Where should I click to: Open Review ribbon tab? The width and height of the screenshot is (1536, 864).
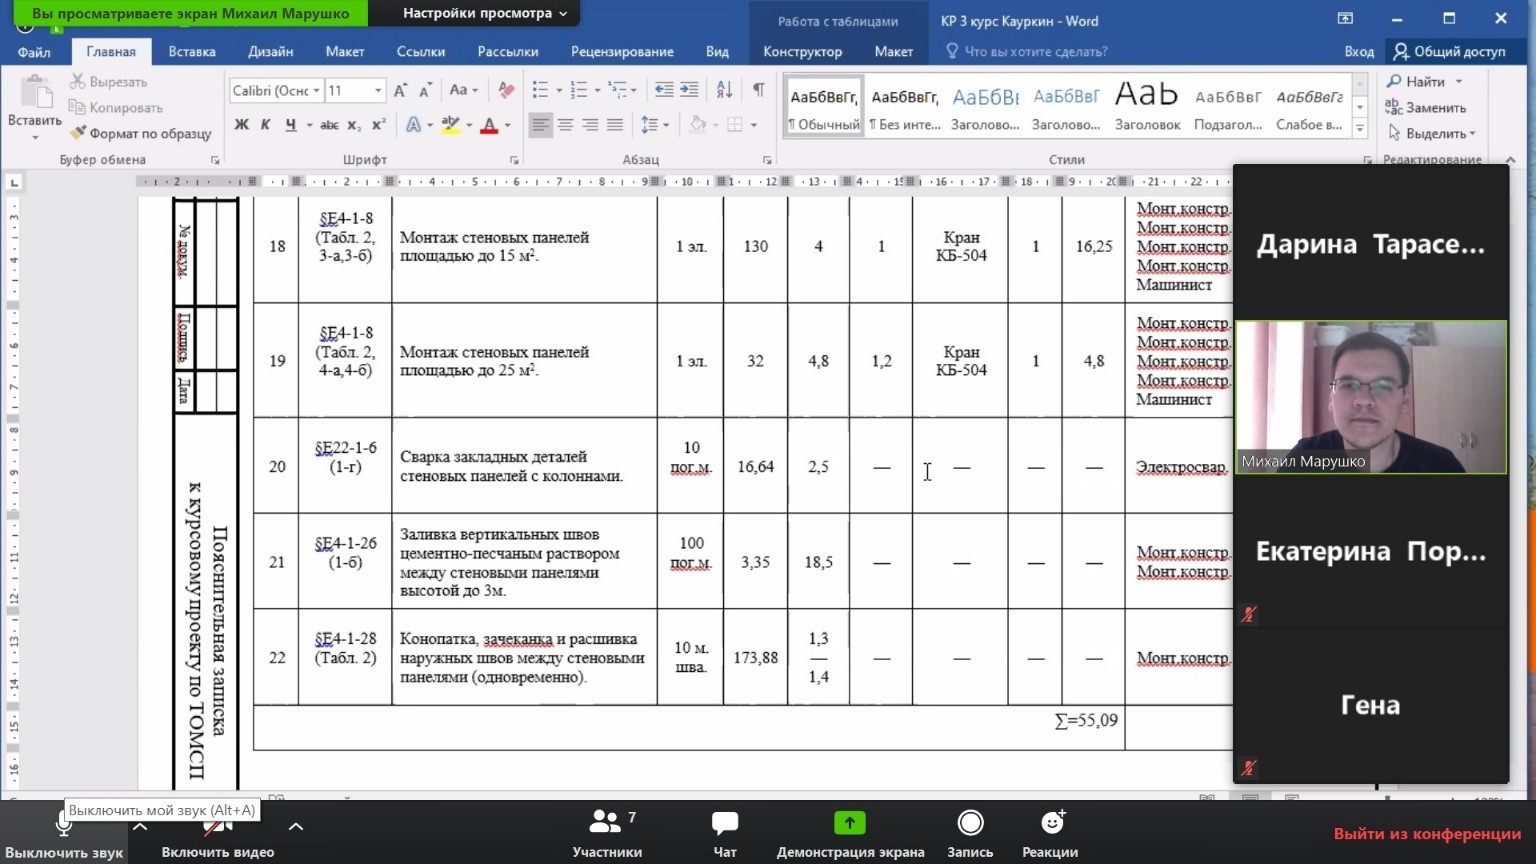(x=622, y=51)
